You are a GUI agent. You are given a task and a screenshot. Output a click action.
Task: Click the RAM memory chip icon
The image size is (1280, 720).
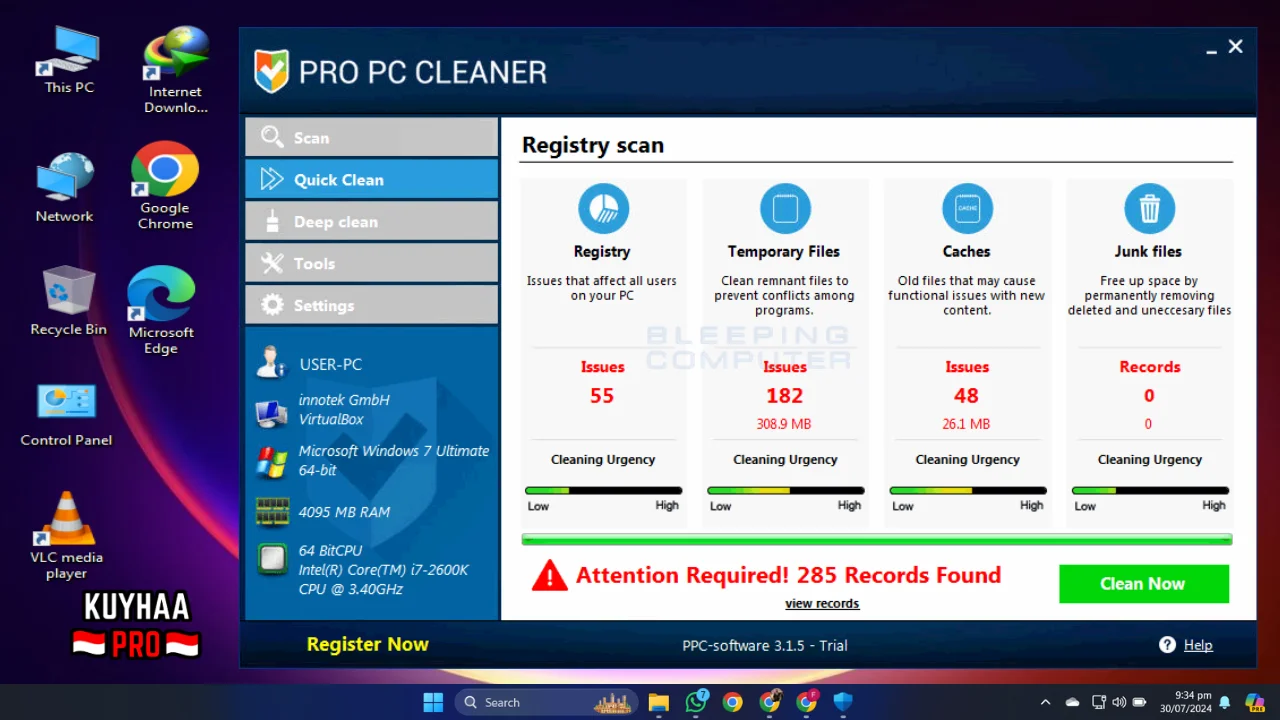271,512
